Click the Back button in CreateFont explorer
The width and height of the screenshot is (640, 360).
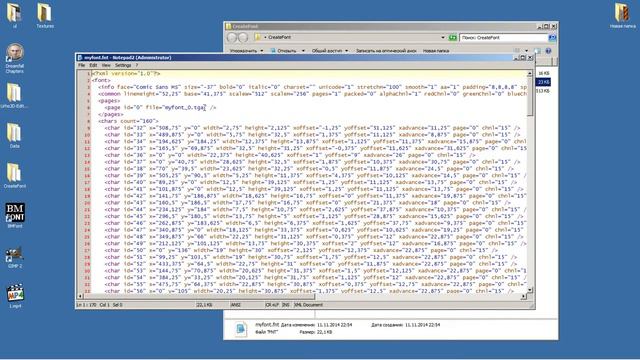(x=232, y=38)
